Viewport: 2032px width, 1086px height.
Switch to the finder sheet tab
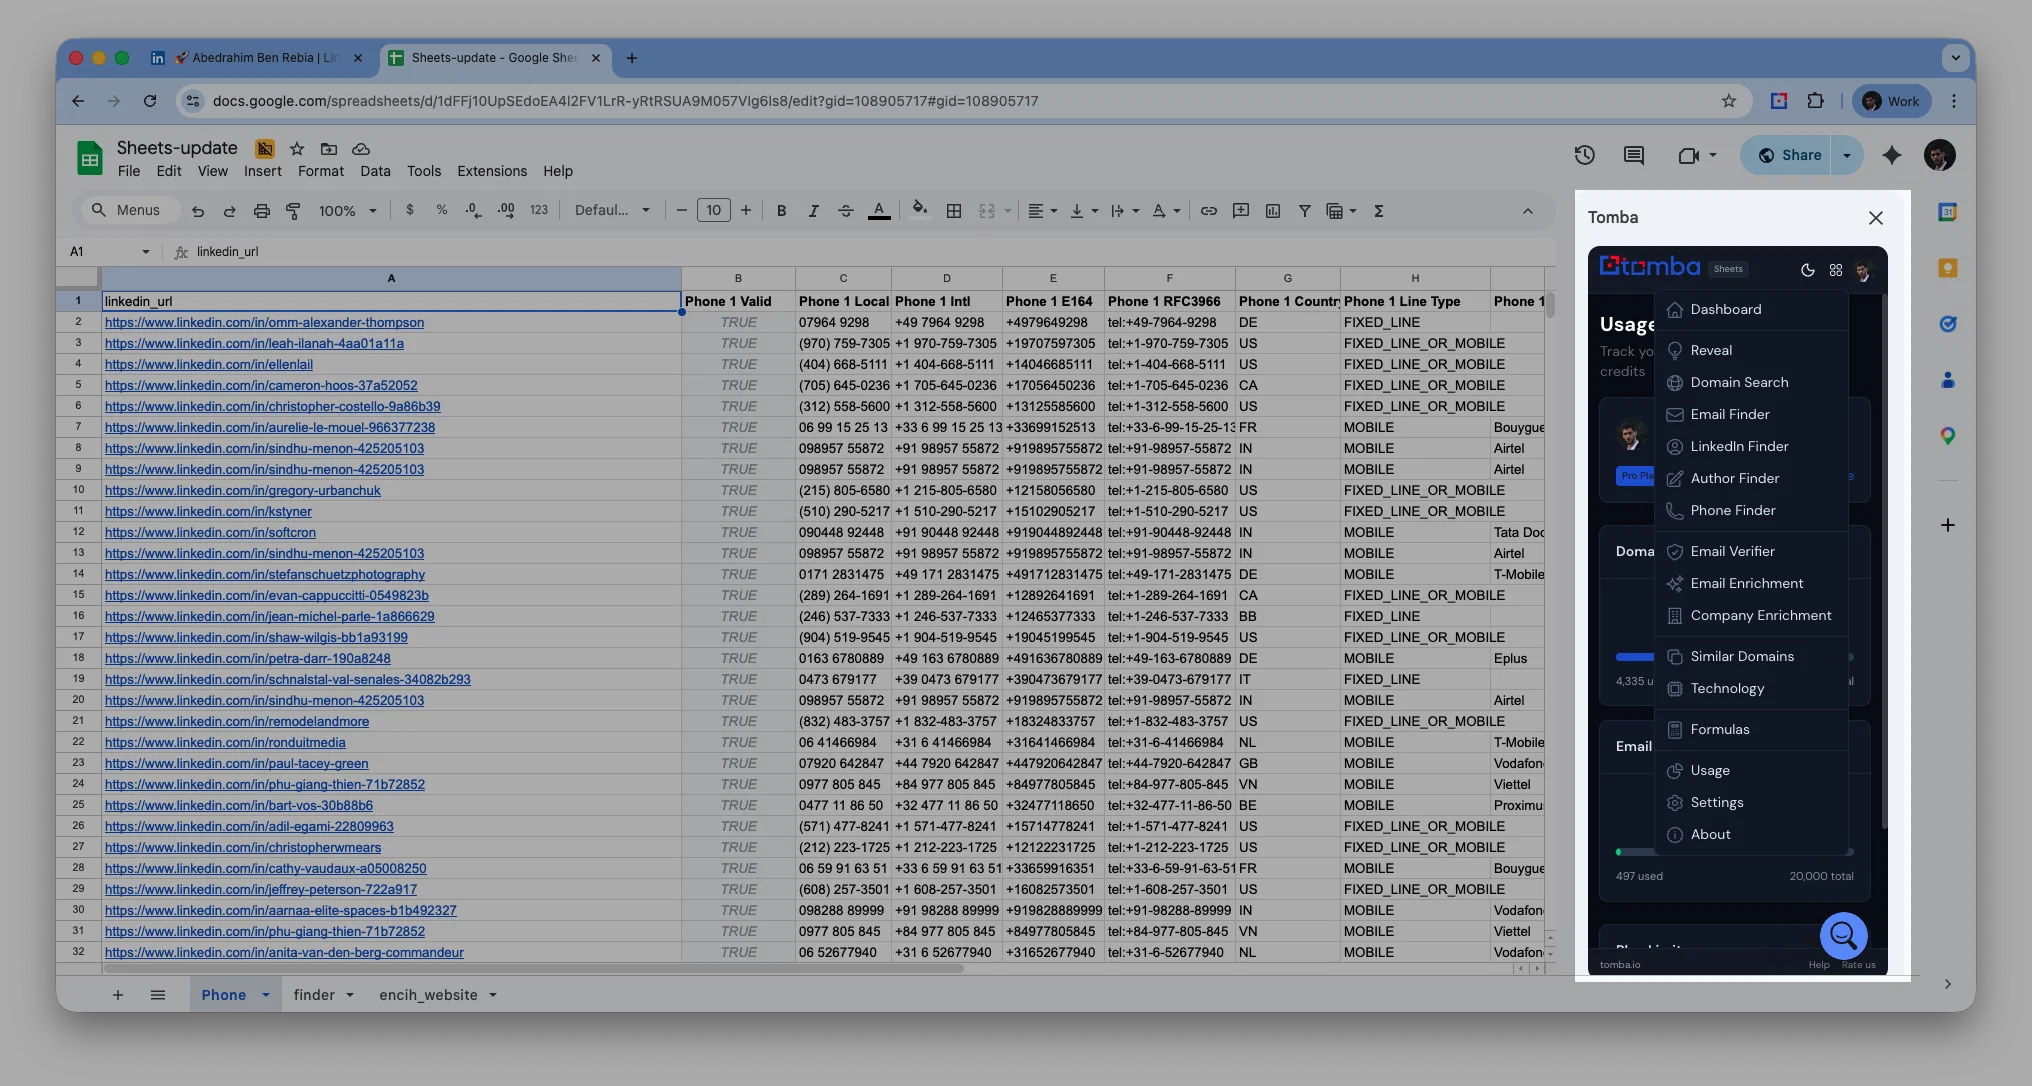point(314,995)
